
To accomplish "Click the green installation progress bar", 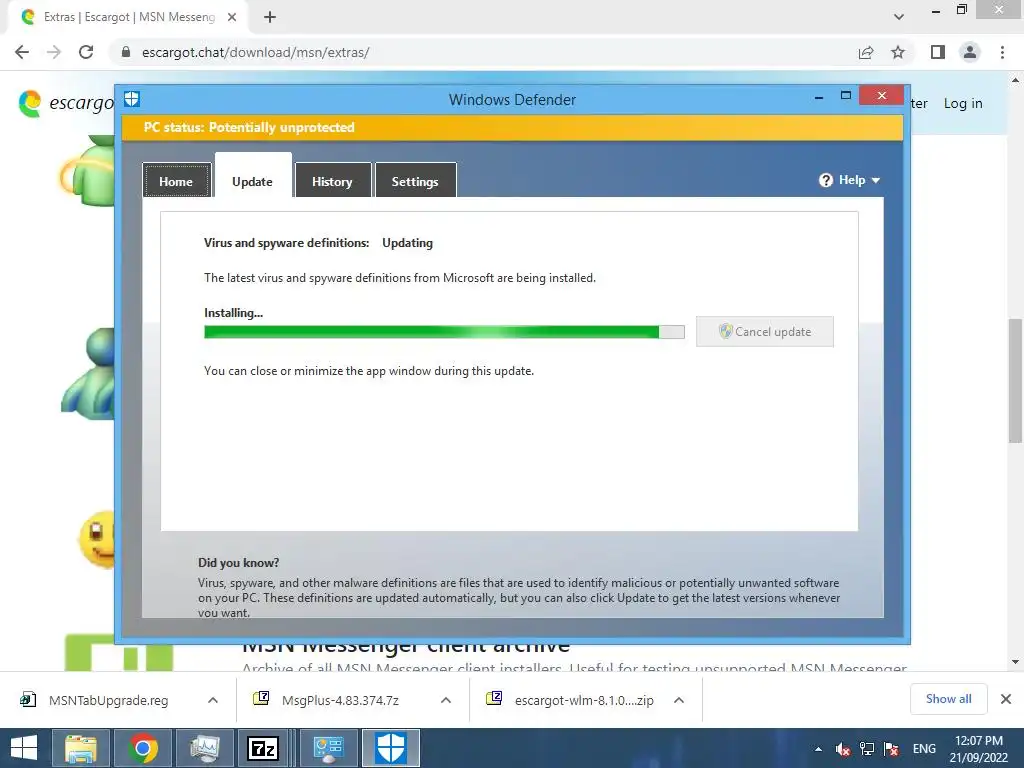I will [x=444, y=332].
